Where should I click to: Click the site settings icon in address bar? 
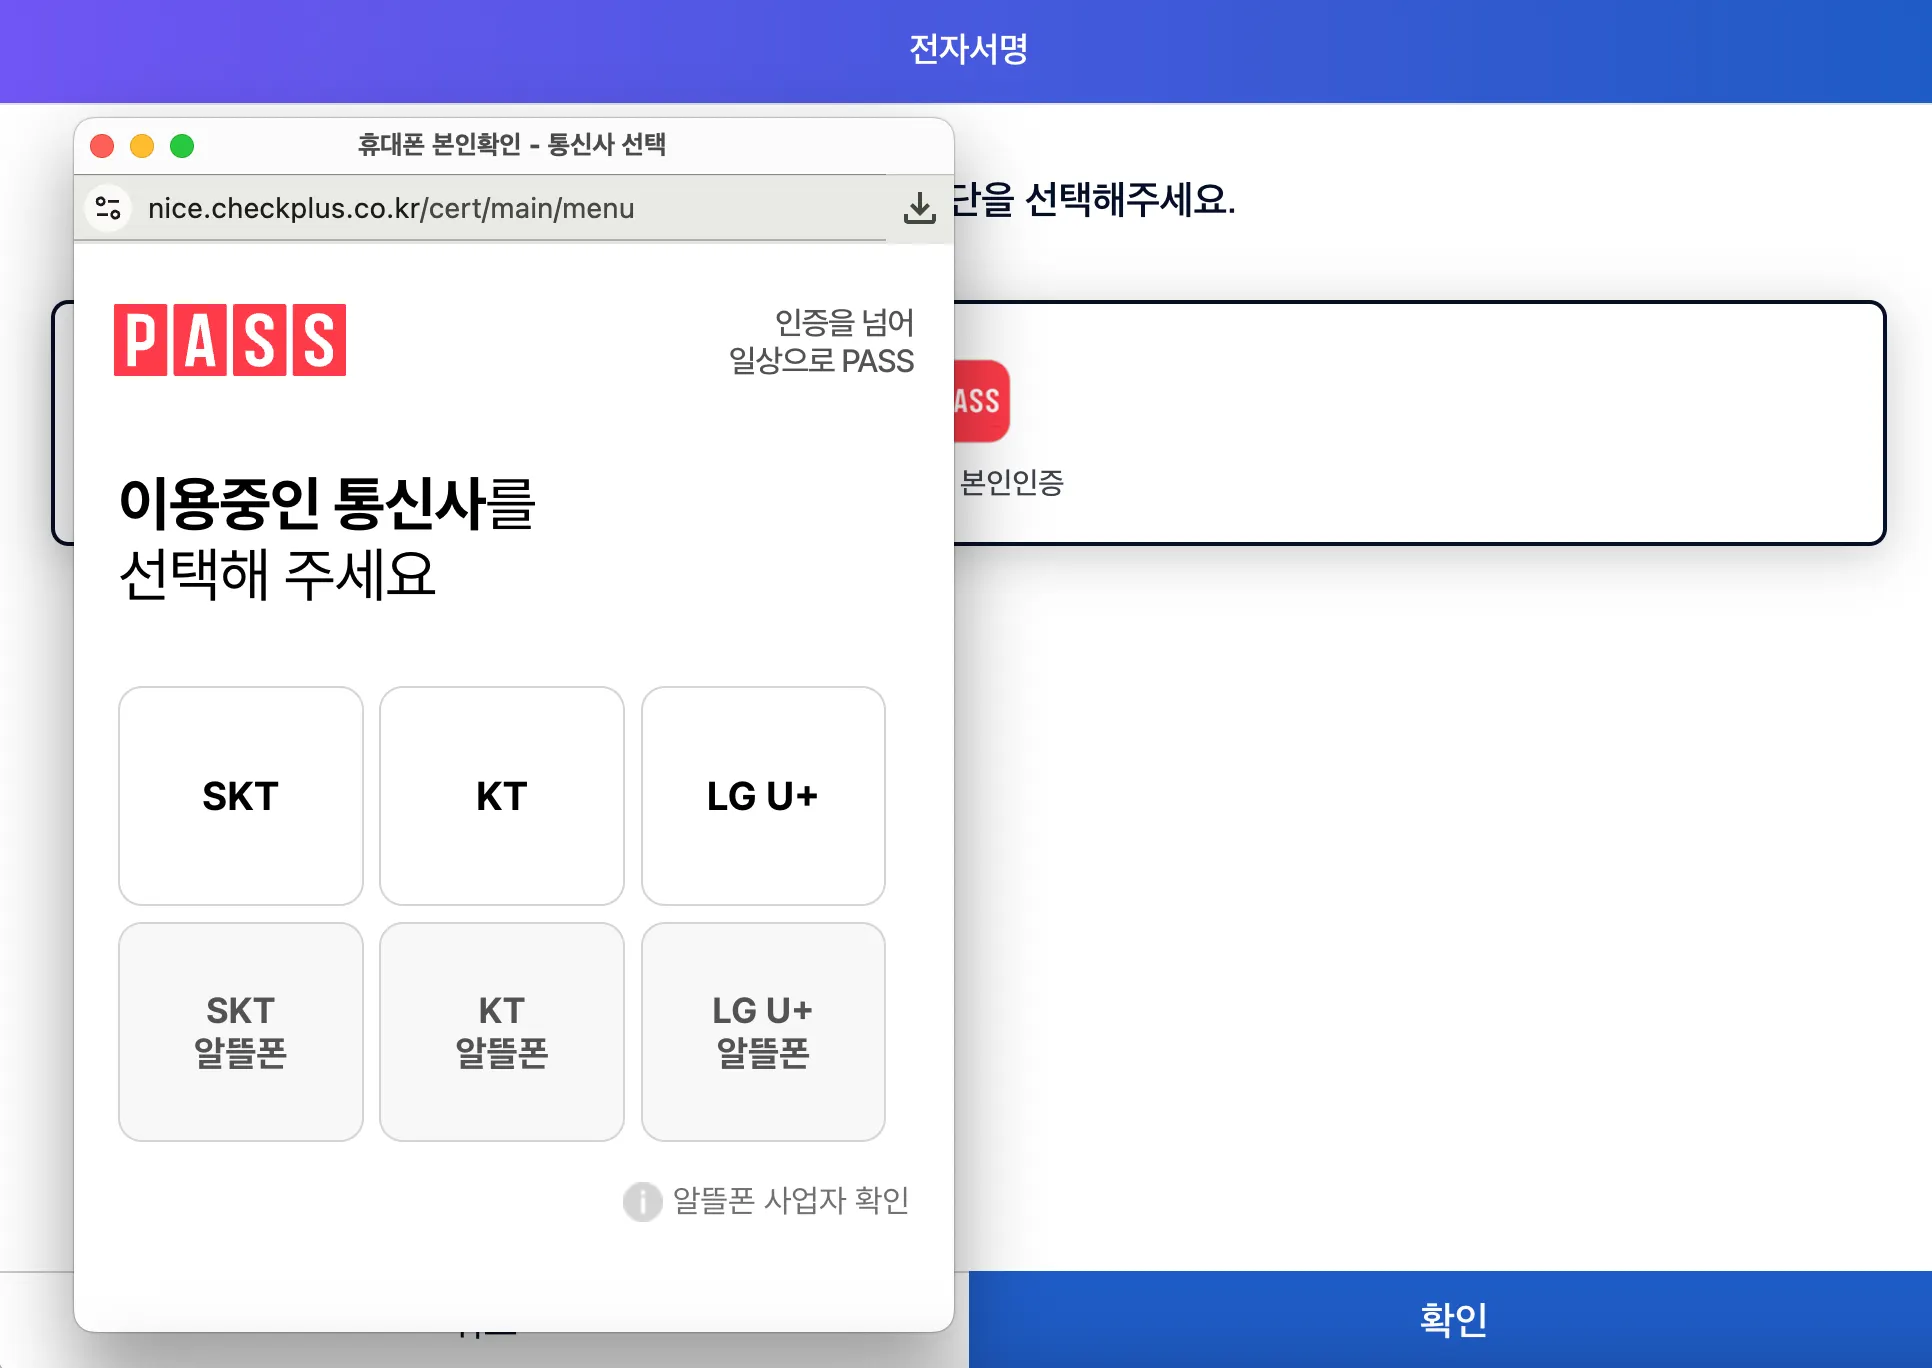(x=108, y=208)
